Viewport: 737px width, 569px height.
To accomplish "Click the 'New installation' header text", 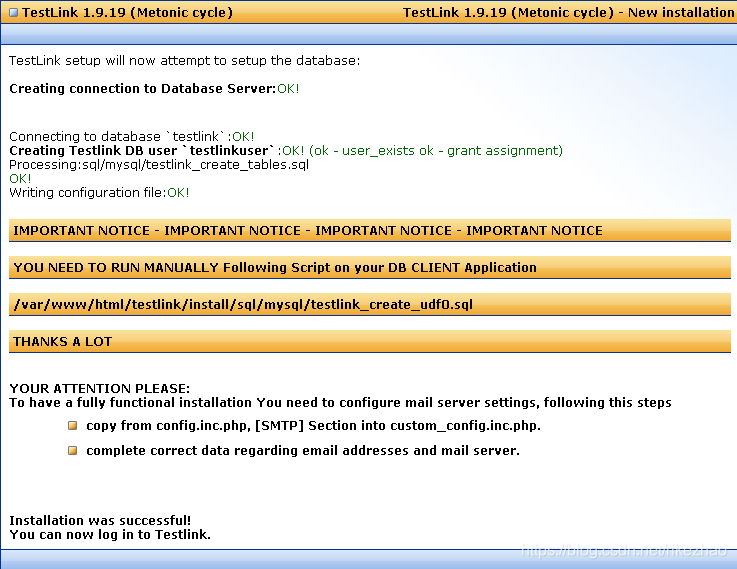I will [x=682, y=13].
